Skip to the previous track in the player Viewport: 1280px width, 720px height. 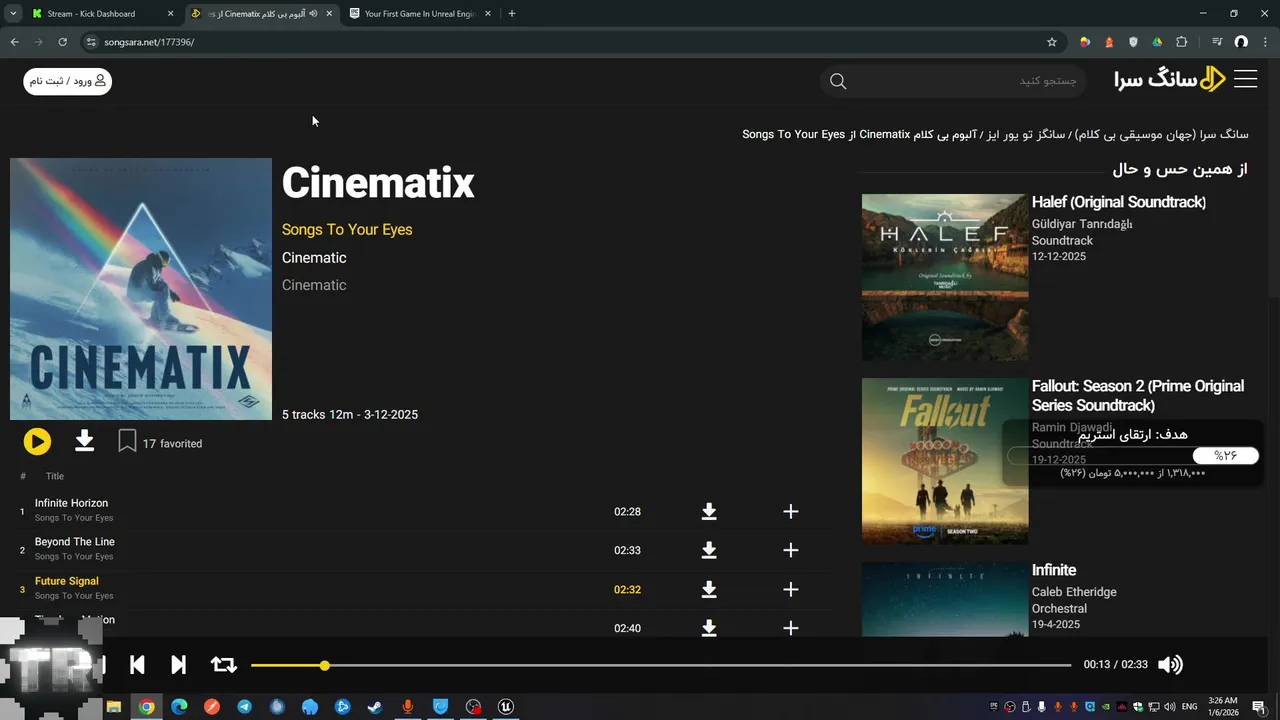(138, 665)
